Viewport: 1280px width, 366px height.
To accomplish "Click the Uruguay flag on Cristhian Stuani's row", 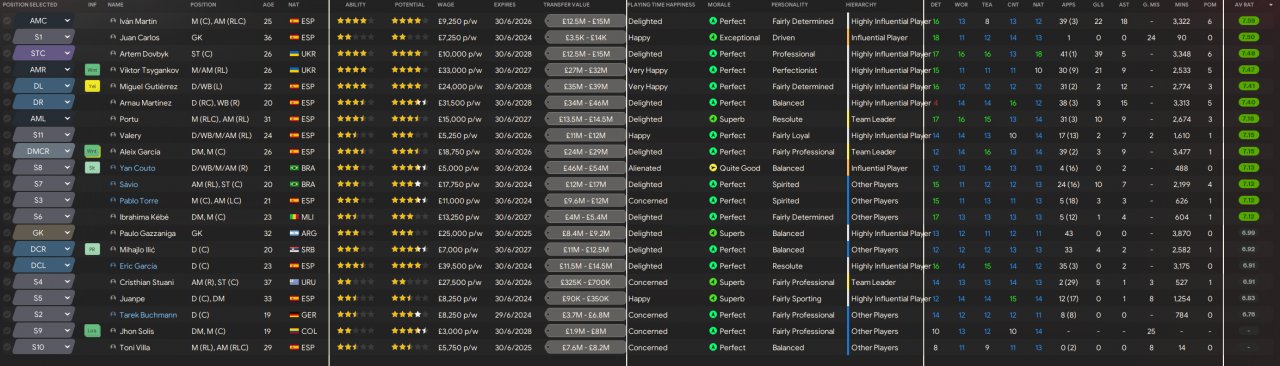I will [x=294, y=283].
